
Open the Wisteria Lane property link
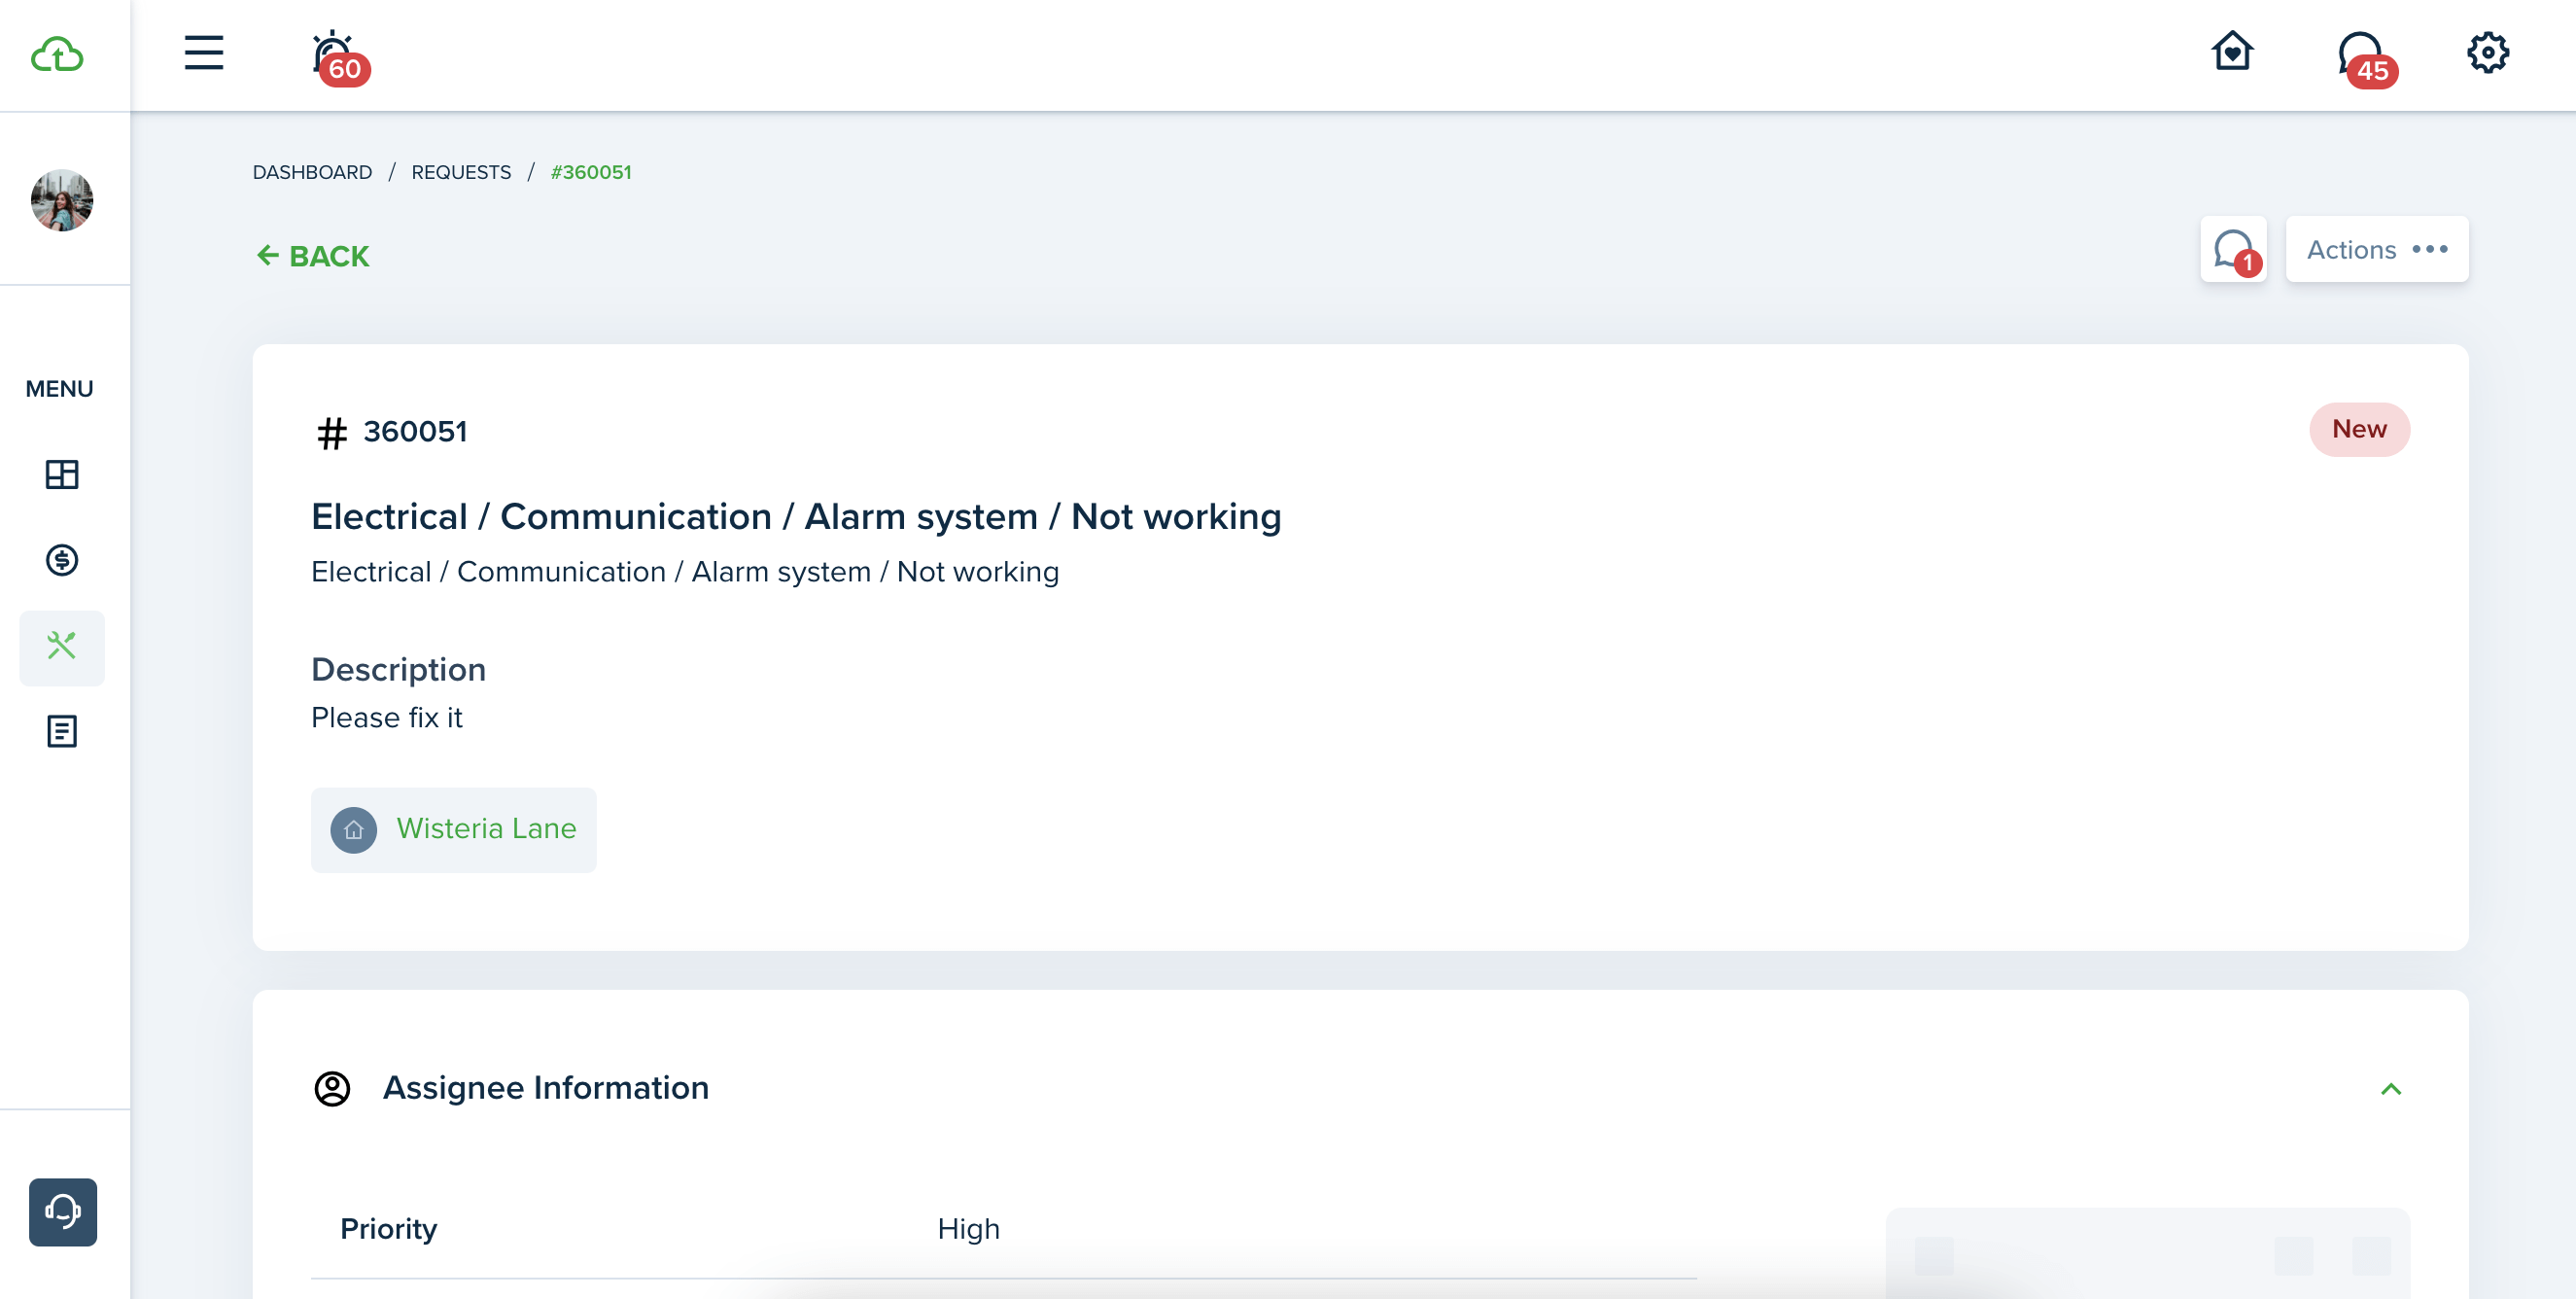486,829
